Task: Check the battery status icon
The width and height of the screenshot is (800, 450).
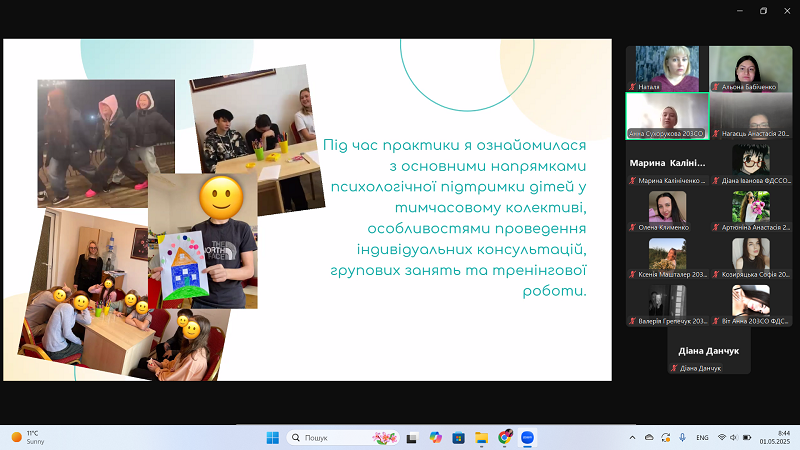Action: (747, 438)
